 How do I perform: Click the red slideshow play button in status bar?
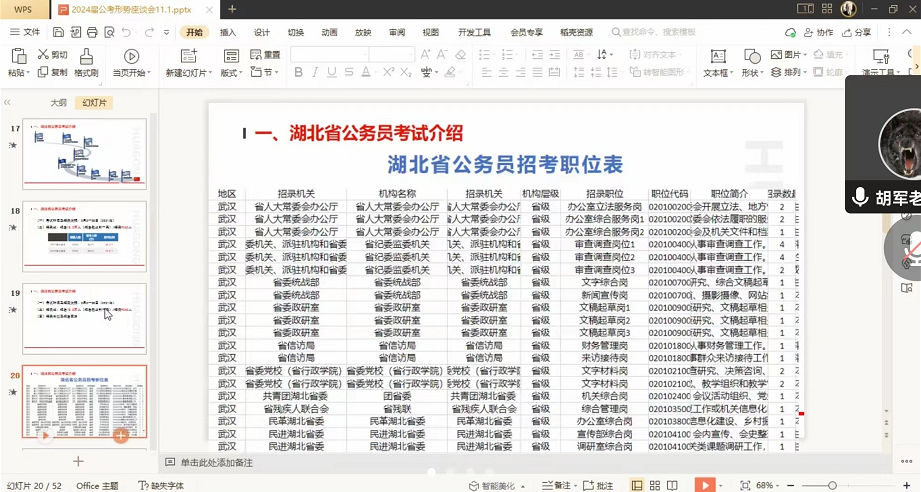coord(705,485)
